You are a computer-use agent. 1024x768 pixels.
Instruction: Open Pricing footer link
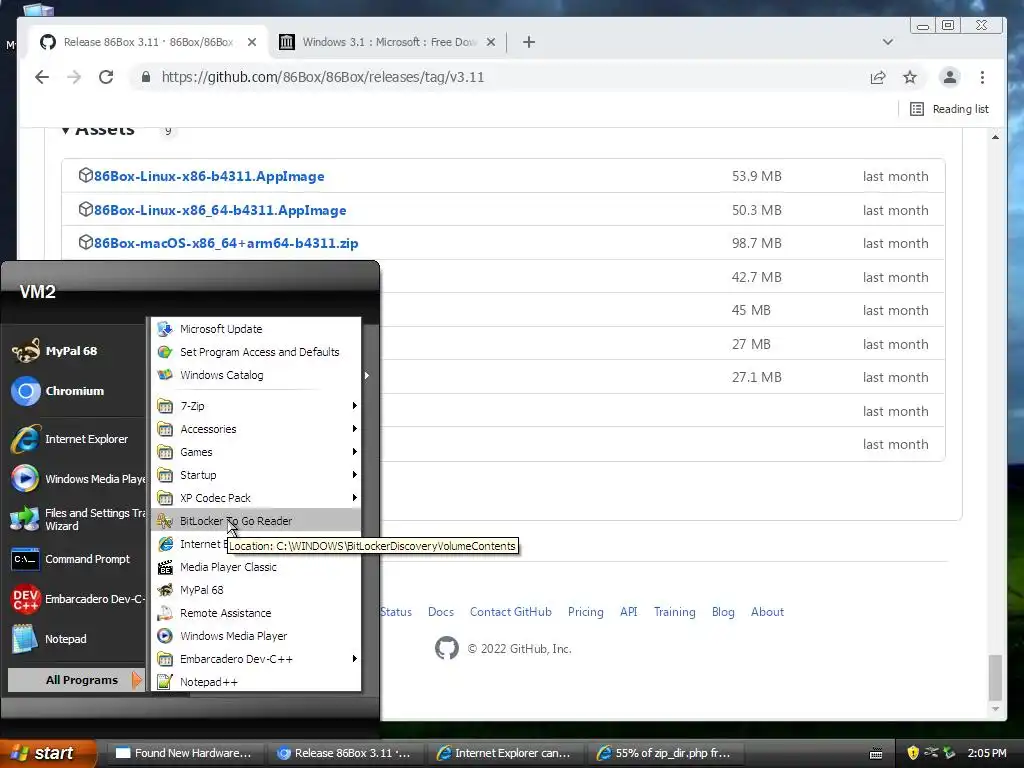tap(586, 612)
